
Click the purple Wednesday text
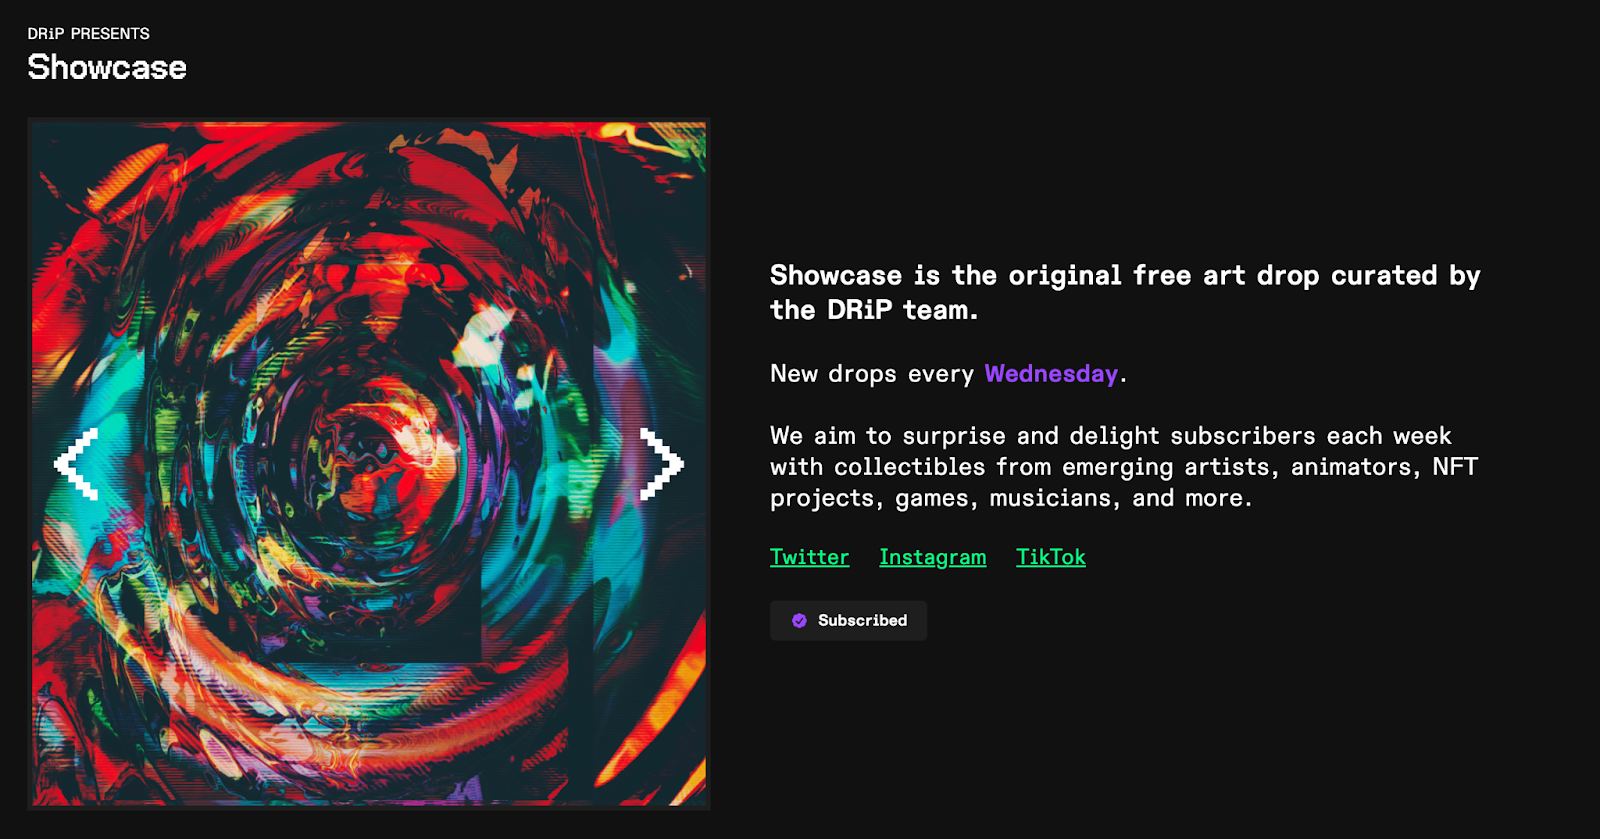[1051, 373]
